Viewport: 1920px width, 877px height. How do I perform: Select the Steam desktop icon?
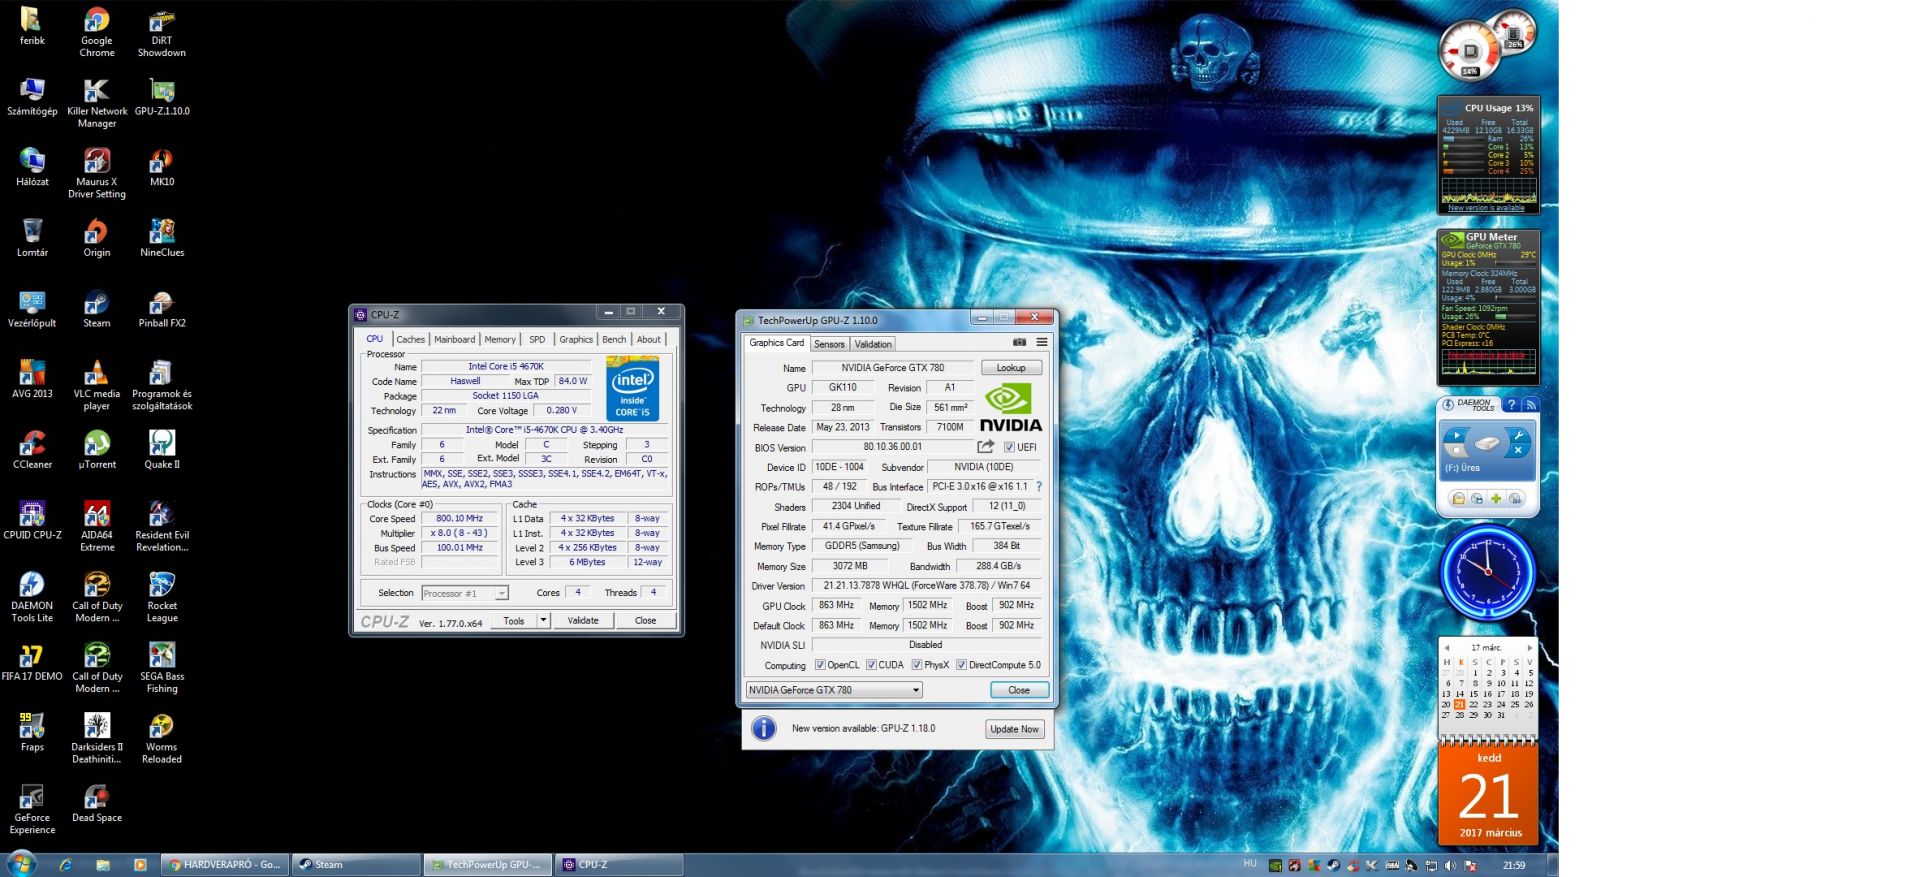(97, 310)
